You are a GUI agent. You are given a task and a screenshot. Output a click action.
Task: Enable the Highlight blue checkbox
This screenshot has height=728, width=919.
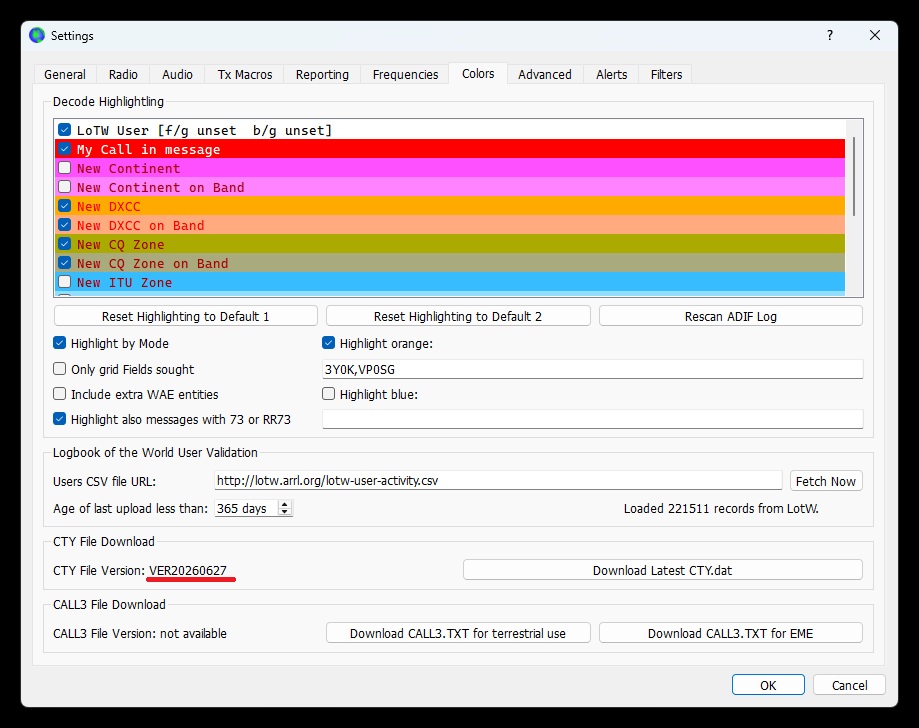pyautogui.click(x=328, y=394)
